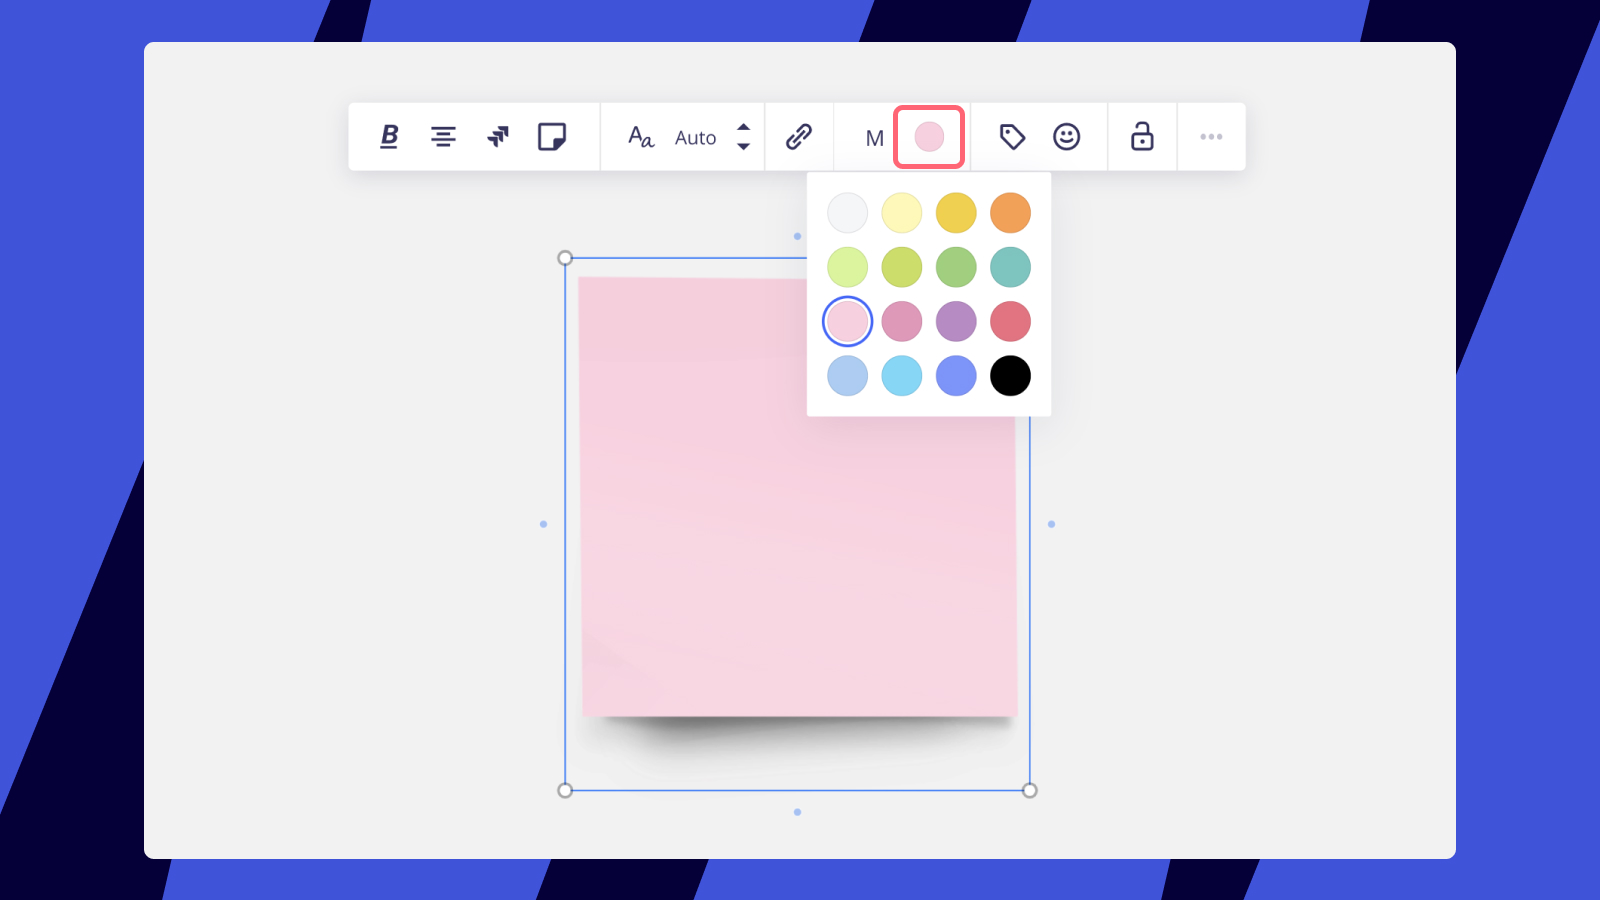Open the text alignment options
The height and width of the screenshot is (900, 1600).
pos(443,137)
